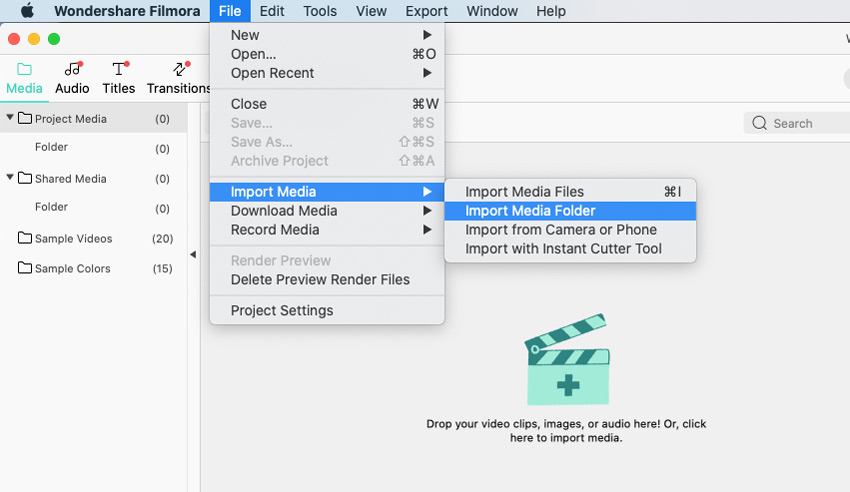The width and height of the screenshot is (850, 492).
Task: Collapse the sidebar with the arrow handle
Action: pos(193,254)
